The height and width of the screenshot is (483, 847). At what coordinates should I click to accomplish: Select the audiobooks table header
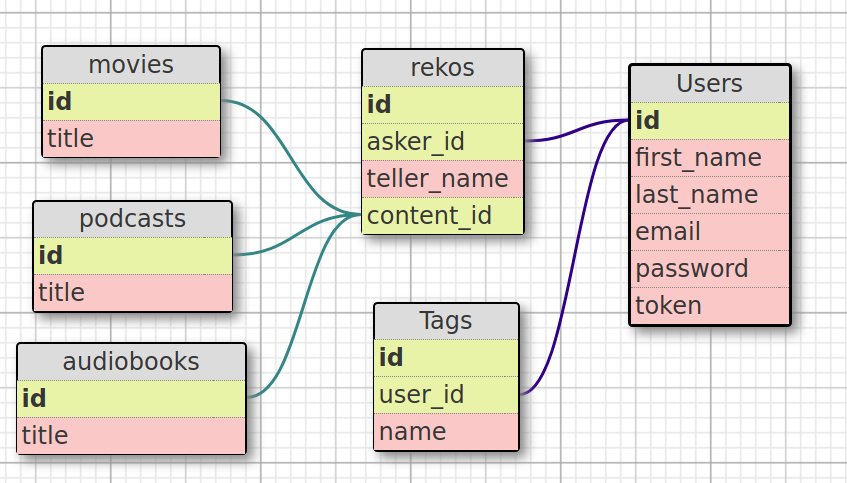pos(131,362)
